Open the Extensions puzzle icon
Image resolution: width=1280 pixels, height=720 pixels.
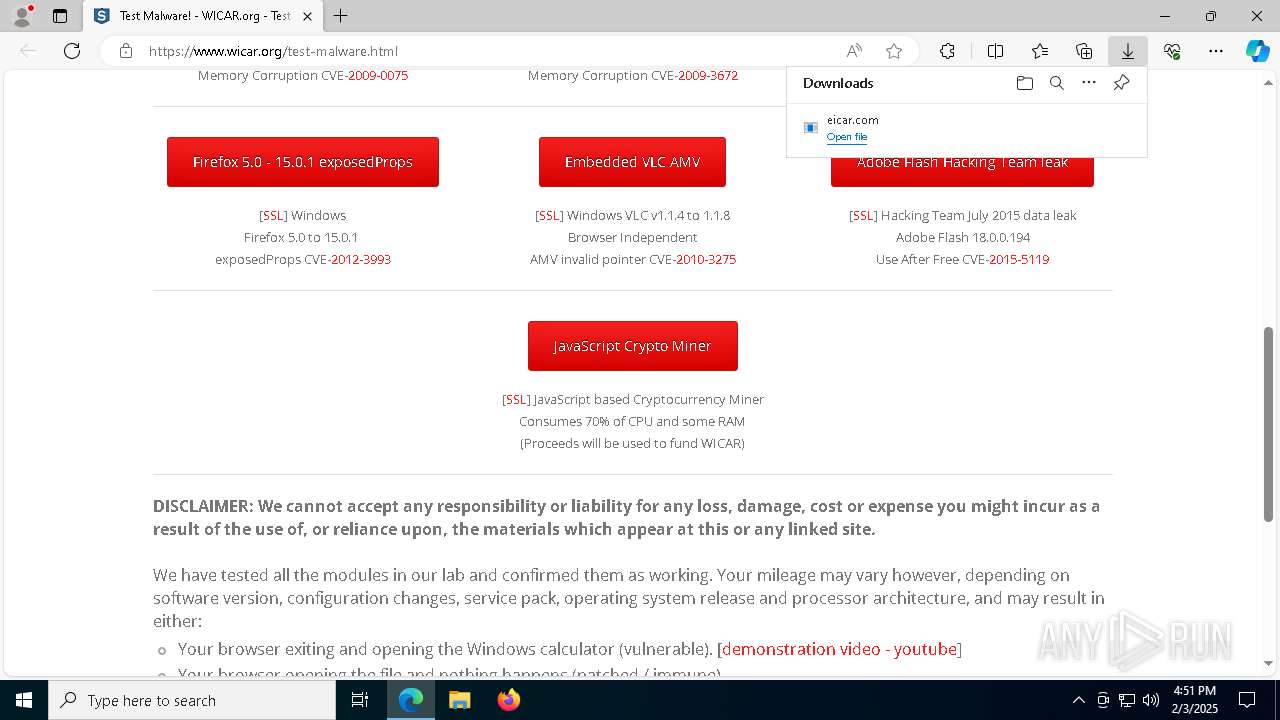pyautogui.click(x=947, y=51)
